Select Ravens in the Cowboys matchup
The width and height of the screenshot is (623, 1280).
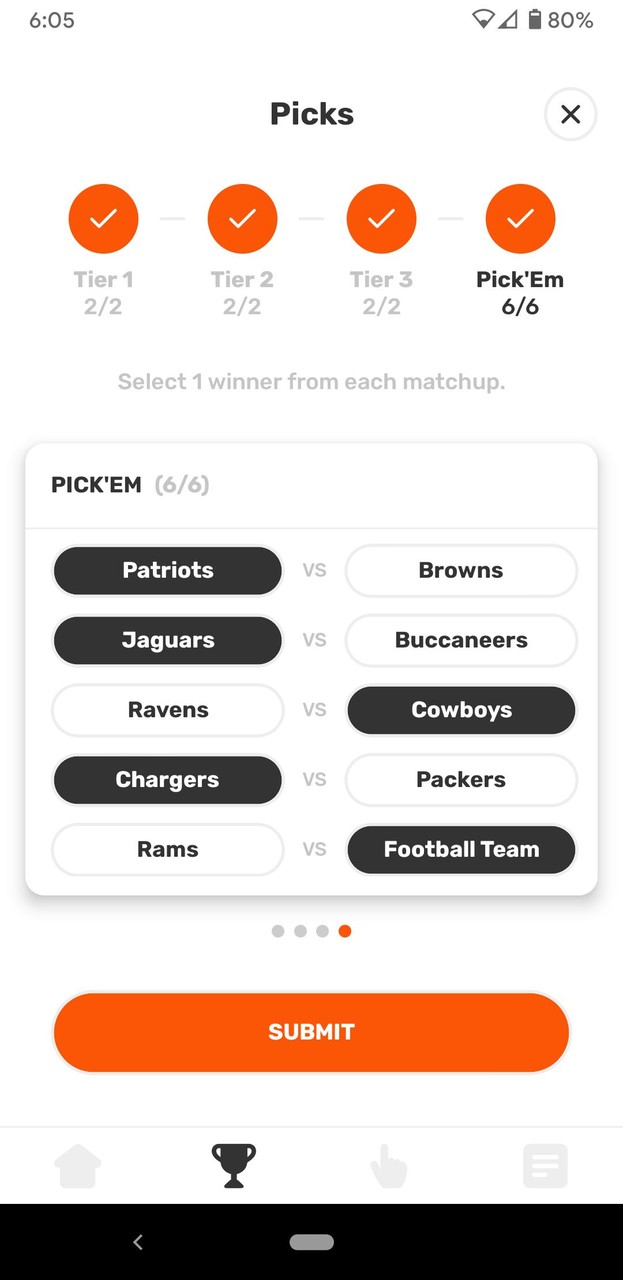[168, 711]
